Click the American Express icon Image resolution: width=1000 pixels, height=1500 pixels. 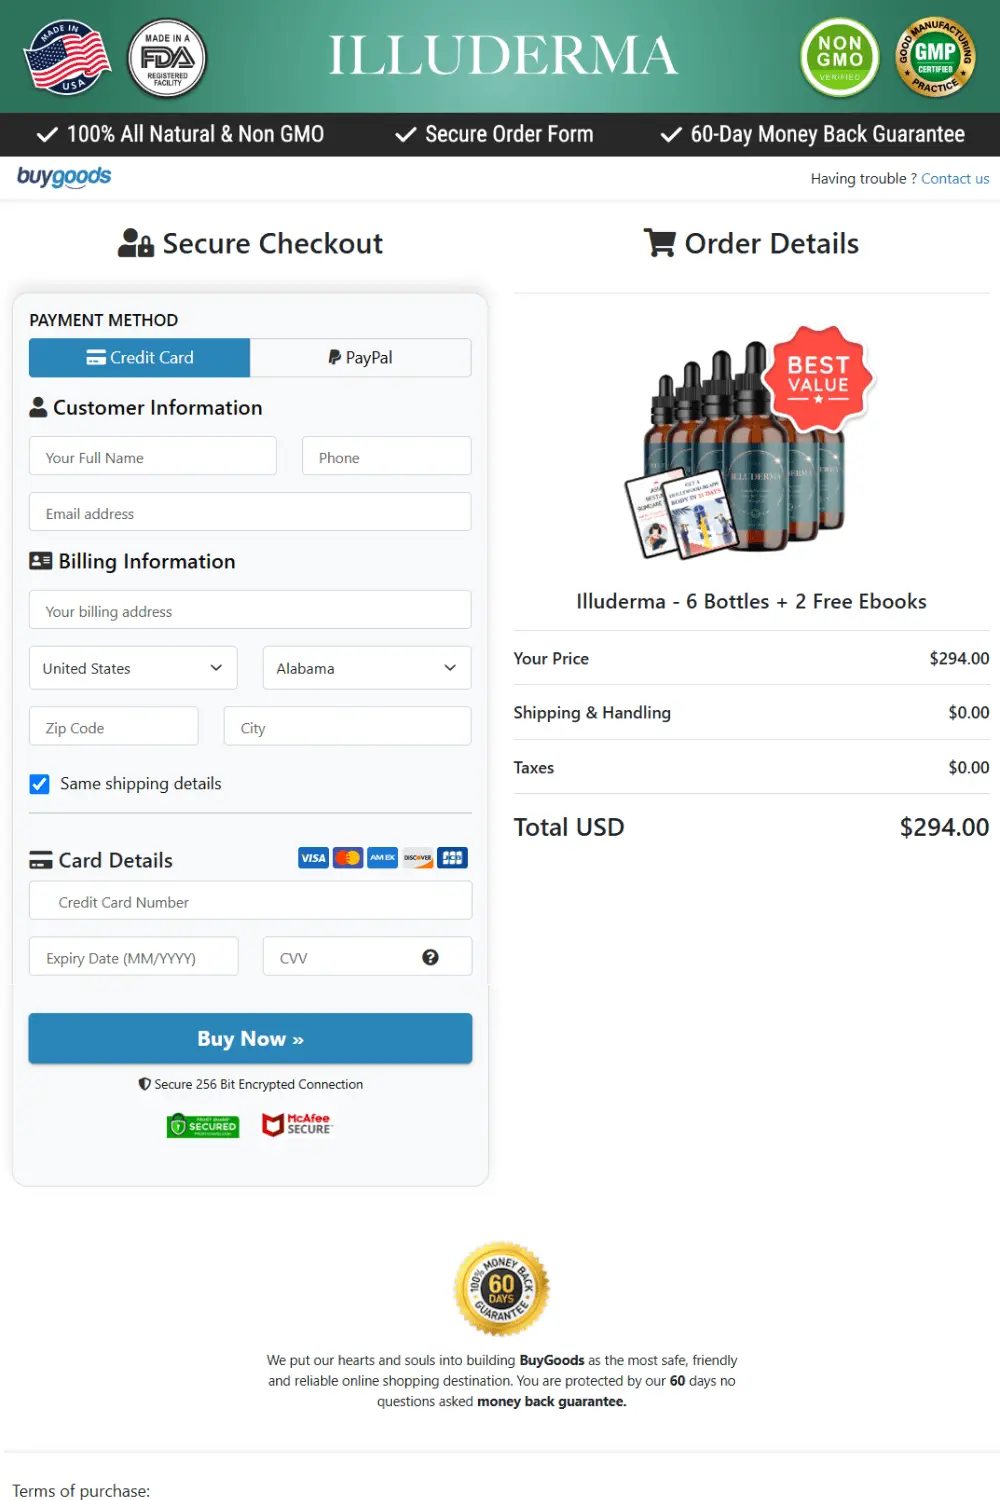coord(382,857)
